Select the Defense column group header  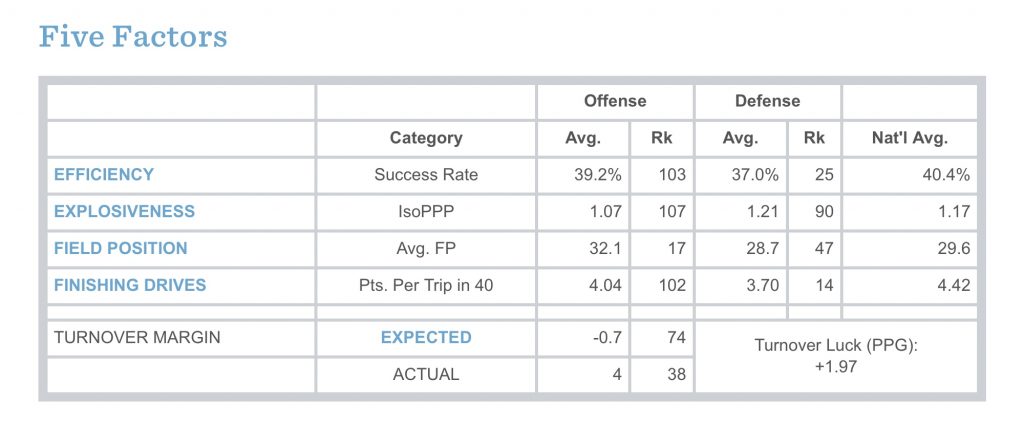(767, 101)
